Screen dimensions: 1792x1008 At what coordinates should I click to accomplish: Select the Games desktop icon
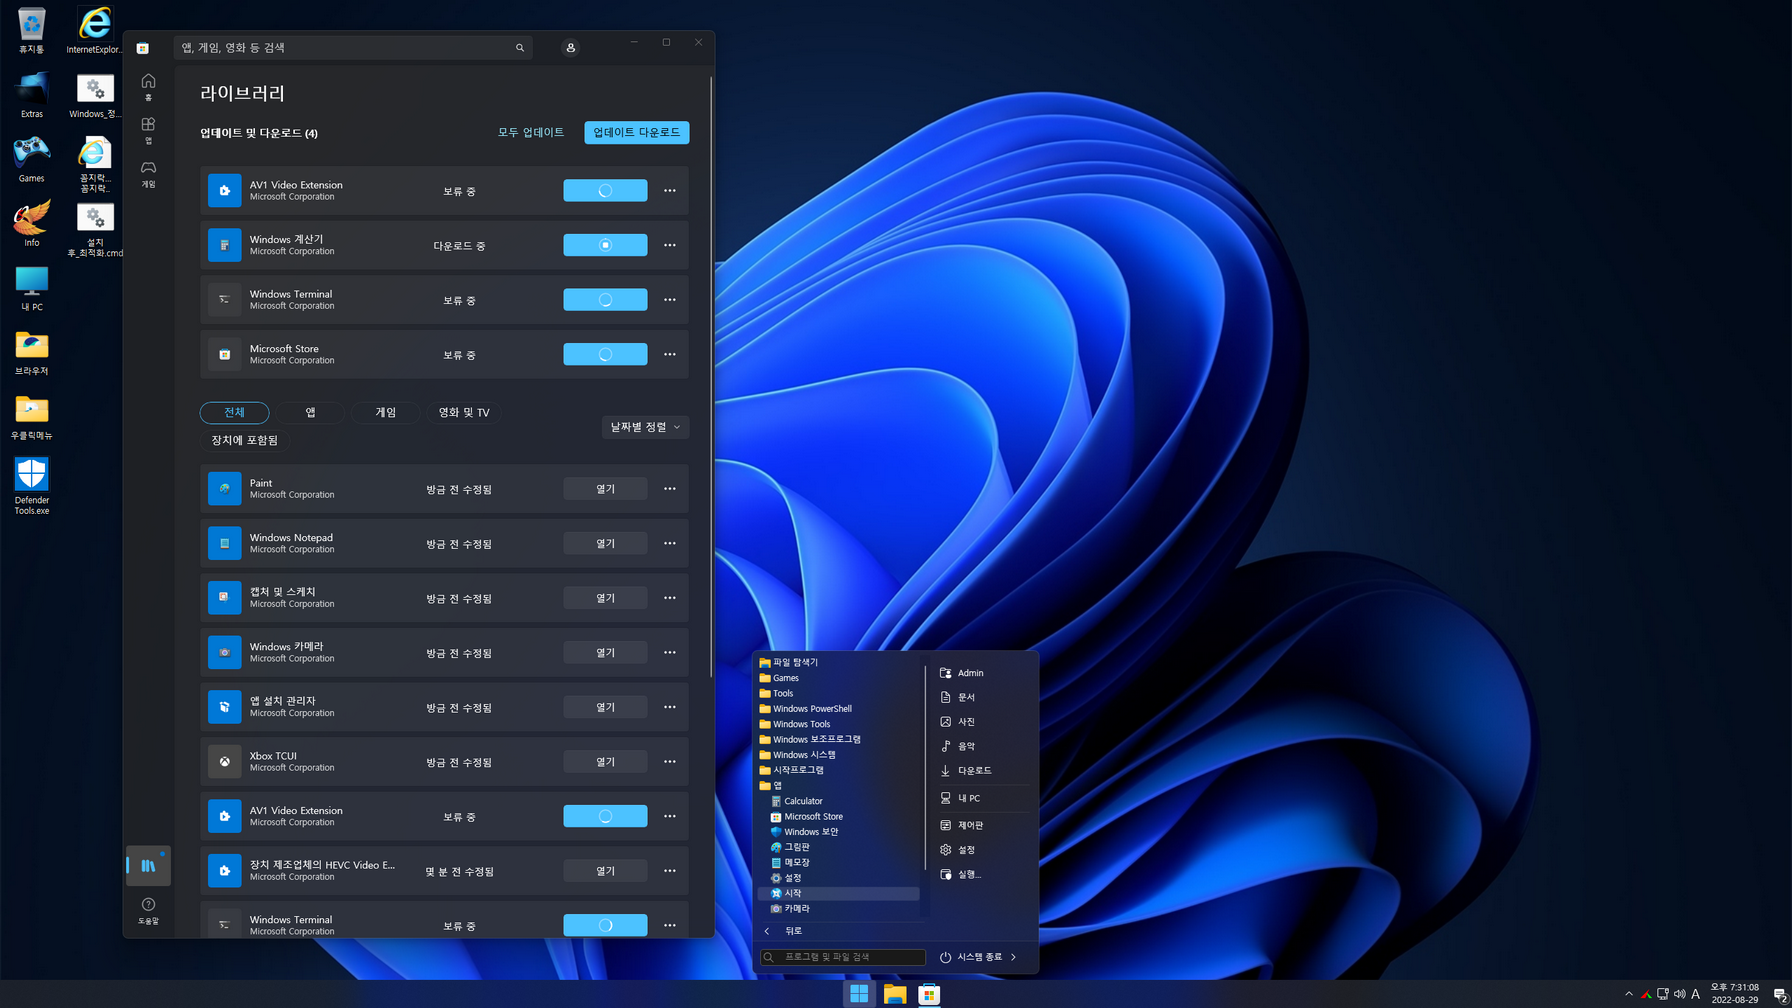(x=32, y=160)
